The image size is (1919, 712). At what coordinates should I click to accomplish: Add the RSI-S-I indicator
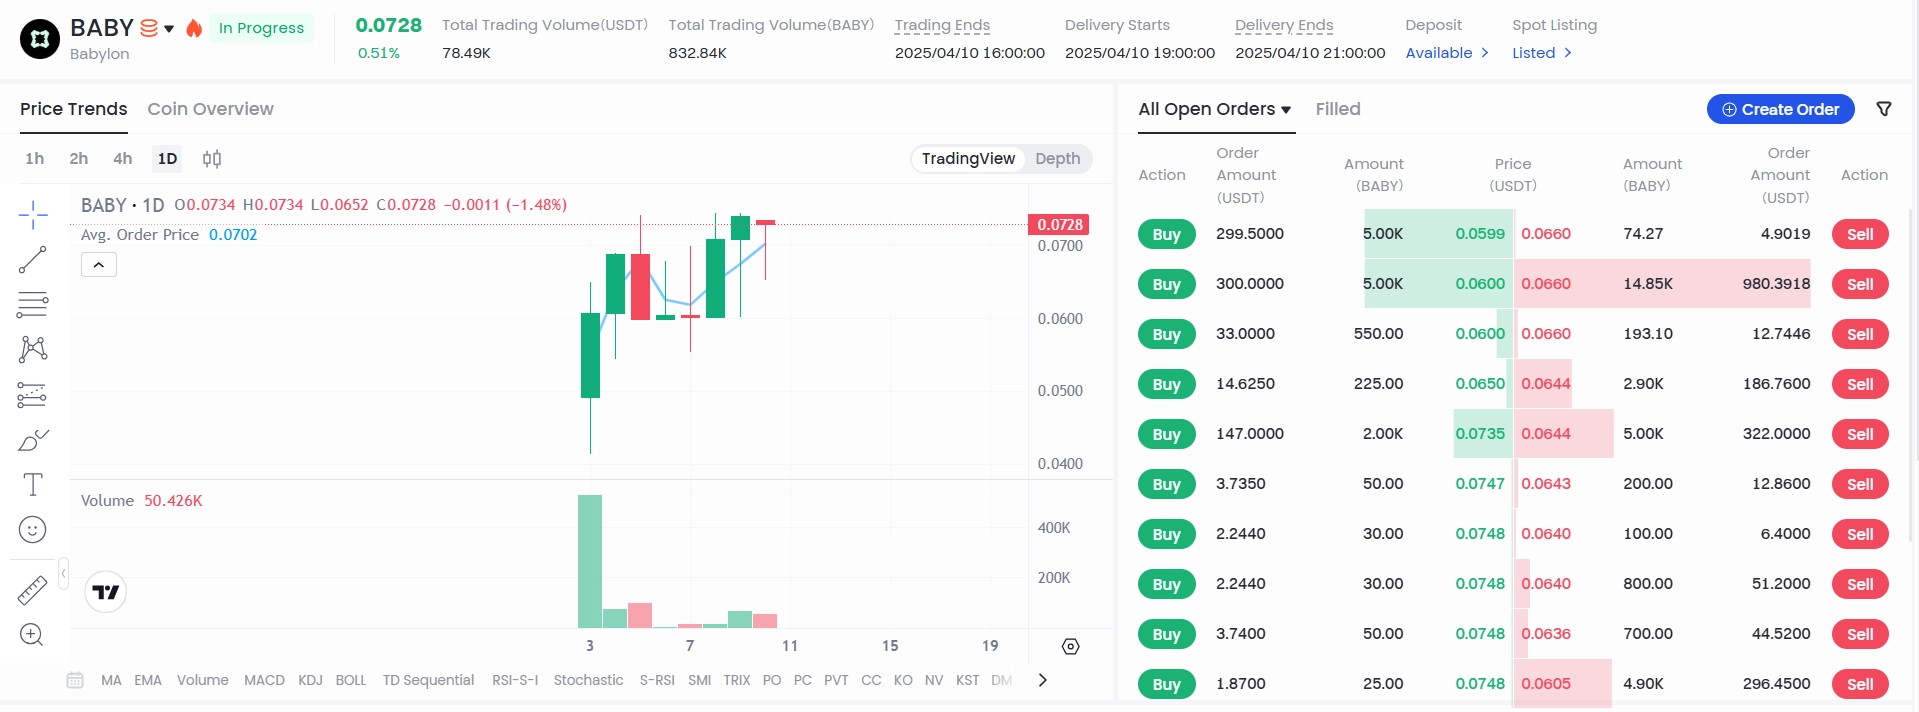click(x=515, y=680)
